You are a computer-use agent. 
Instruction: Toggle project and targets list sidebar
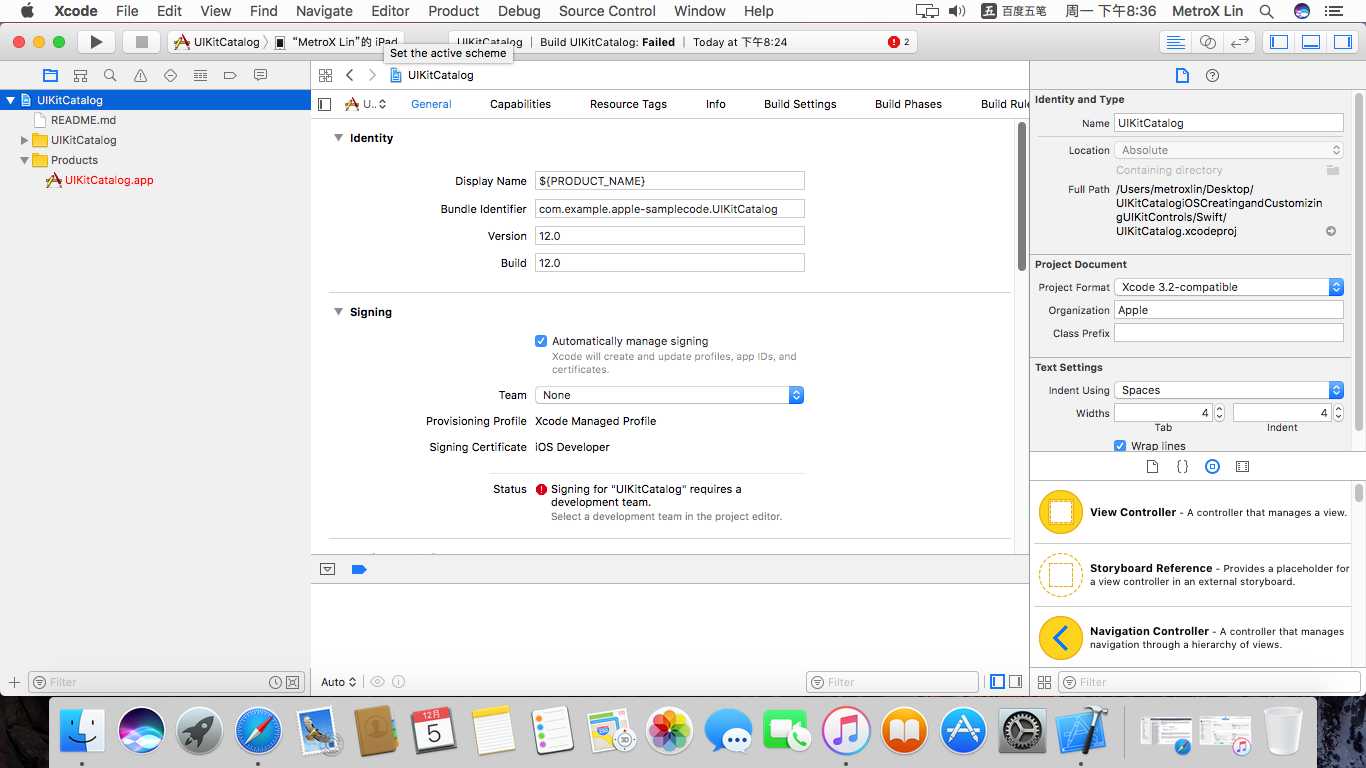coord(324,104)
